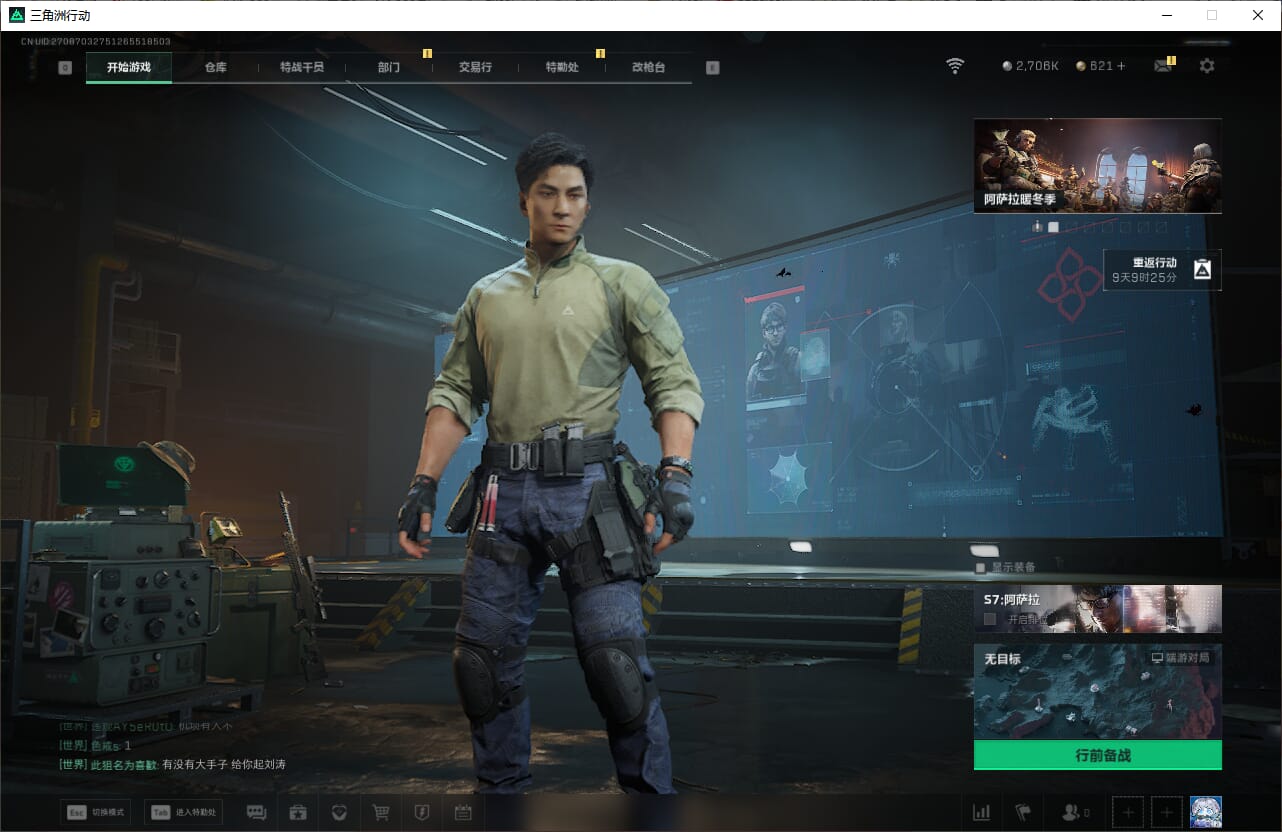The height and width of the screenshot is (832, 1282).
Task: Click the 三角洲行动 window title bar logo
Action: pos(16,15)
